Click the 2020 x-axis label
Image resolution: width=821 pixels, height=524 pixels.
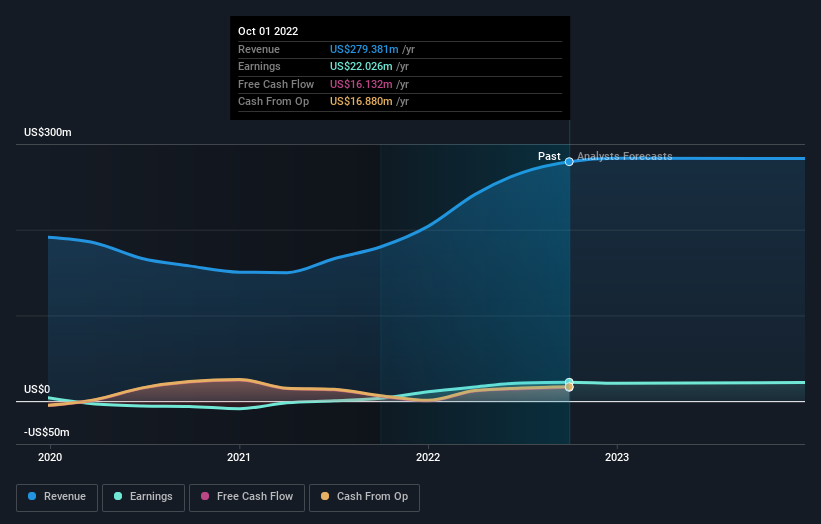click(x=50, y=457)
